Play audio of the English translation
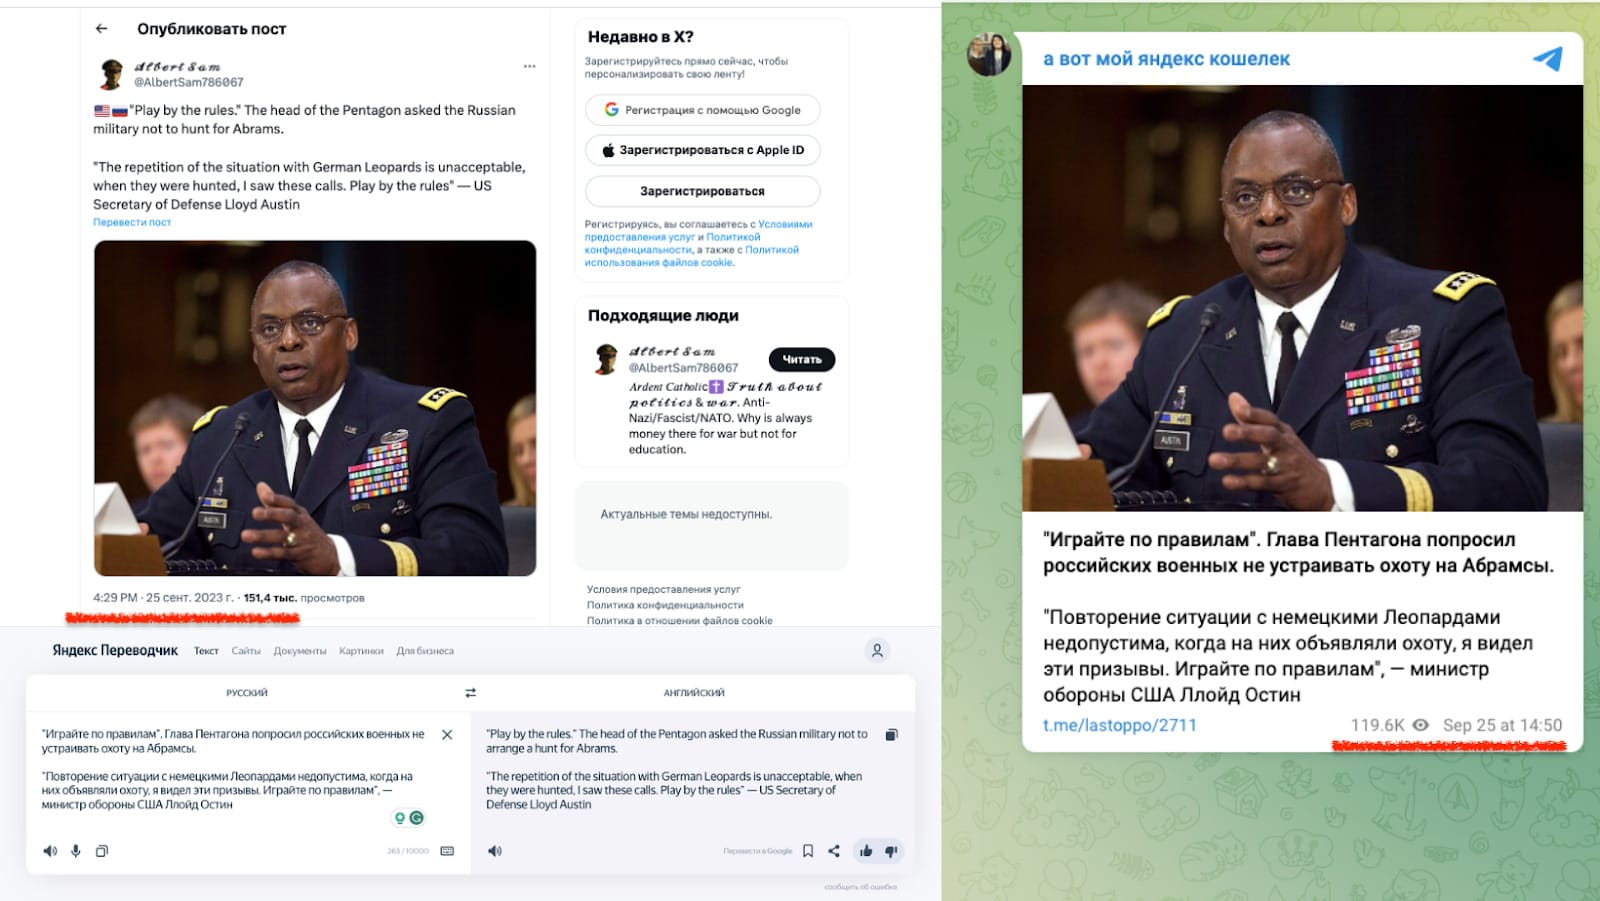The image size is (1600, 901). [495, 851]
